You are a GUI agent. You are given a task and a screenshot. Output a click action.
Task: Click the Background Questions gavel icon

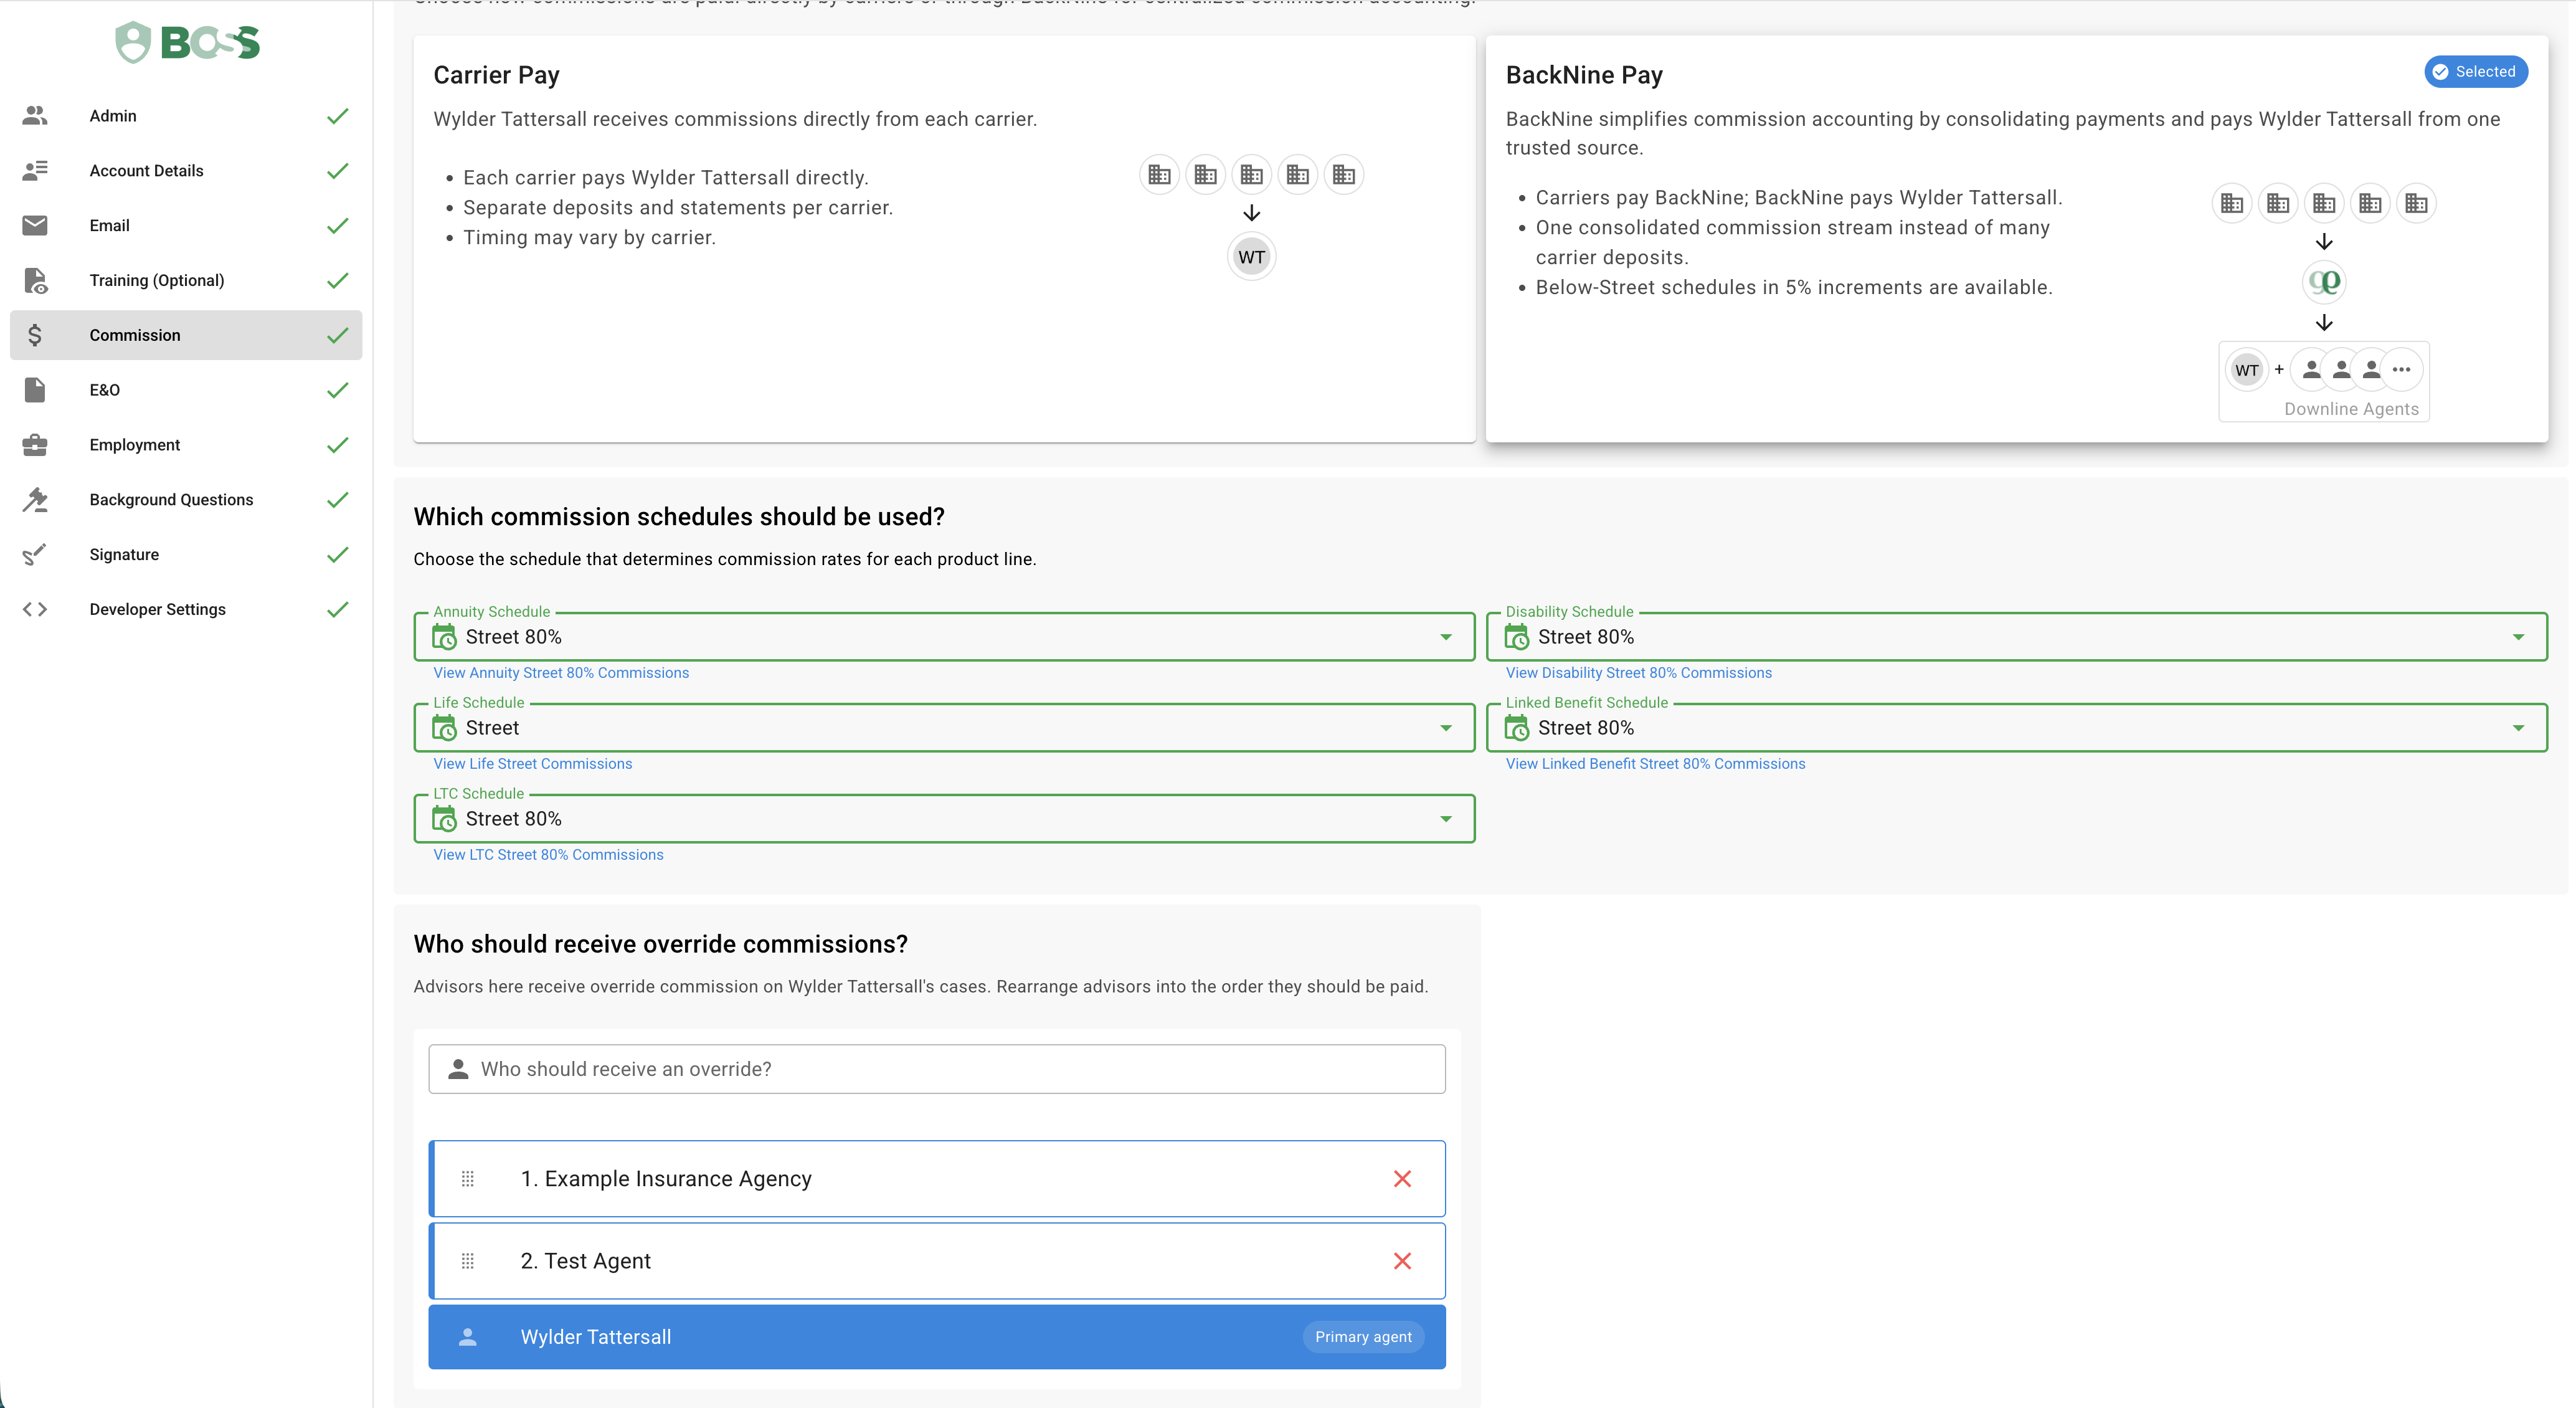coord(35,500)
